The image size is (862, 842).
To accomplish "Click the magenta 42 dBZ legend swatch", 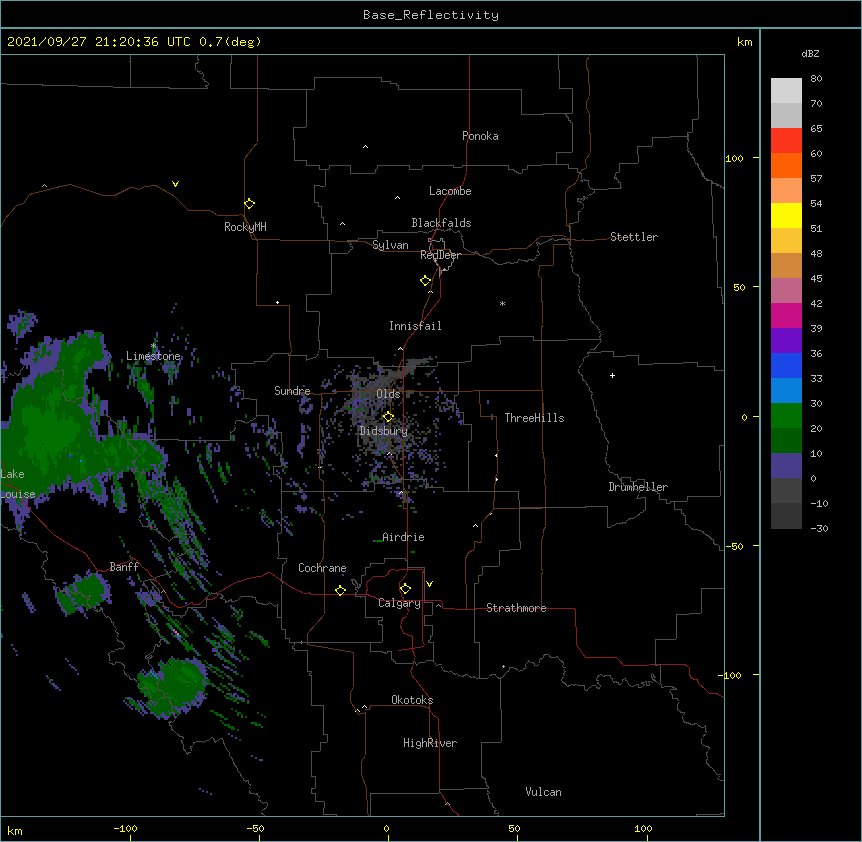I will pos(786,315).
